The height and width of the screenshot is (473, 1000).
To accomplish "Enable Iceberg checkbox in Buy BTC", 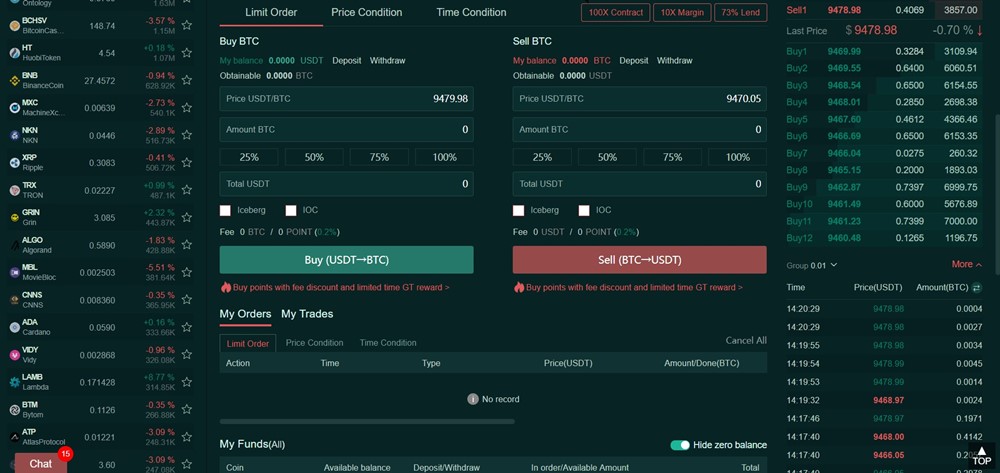I will coord(226,211).
